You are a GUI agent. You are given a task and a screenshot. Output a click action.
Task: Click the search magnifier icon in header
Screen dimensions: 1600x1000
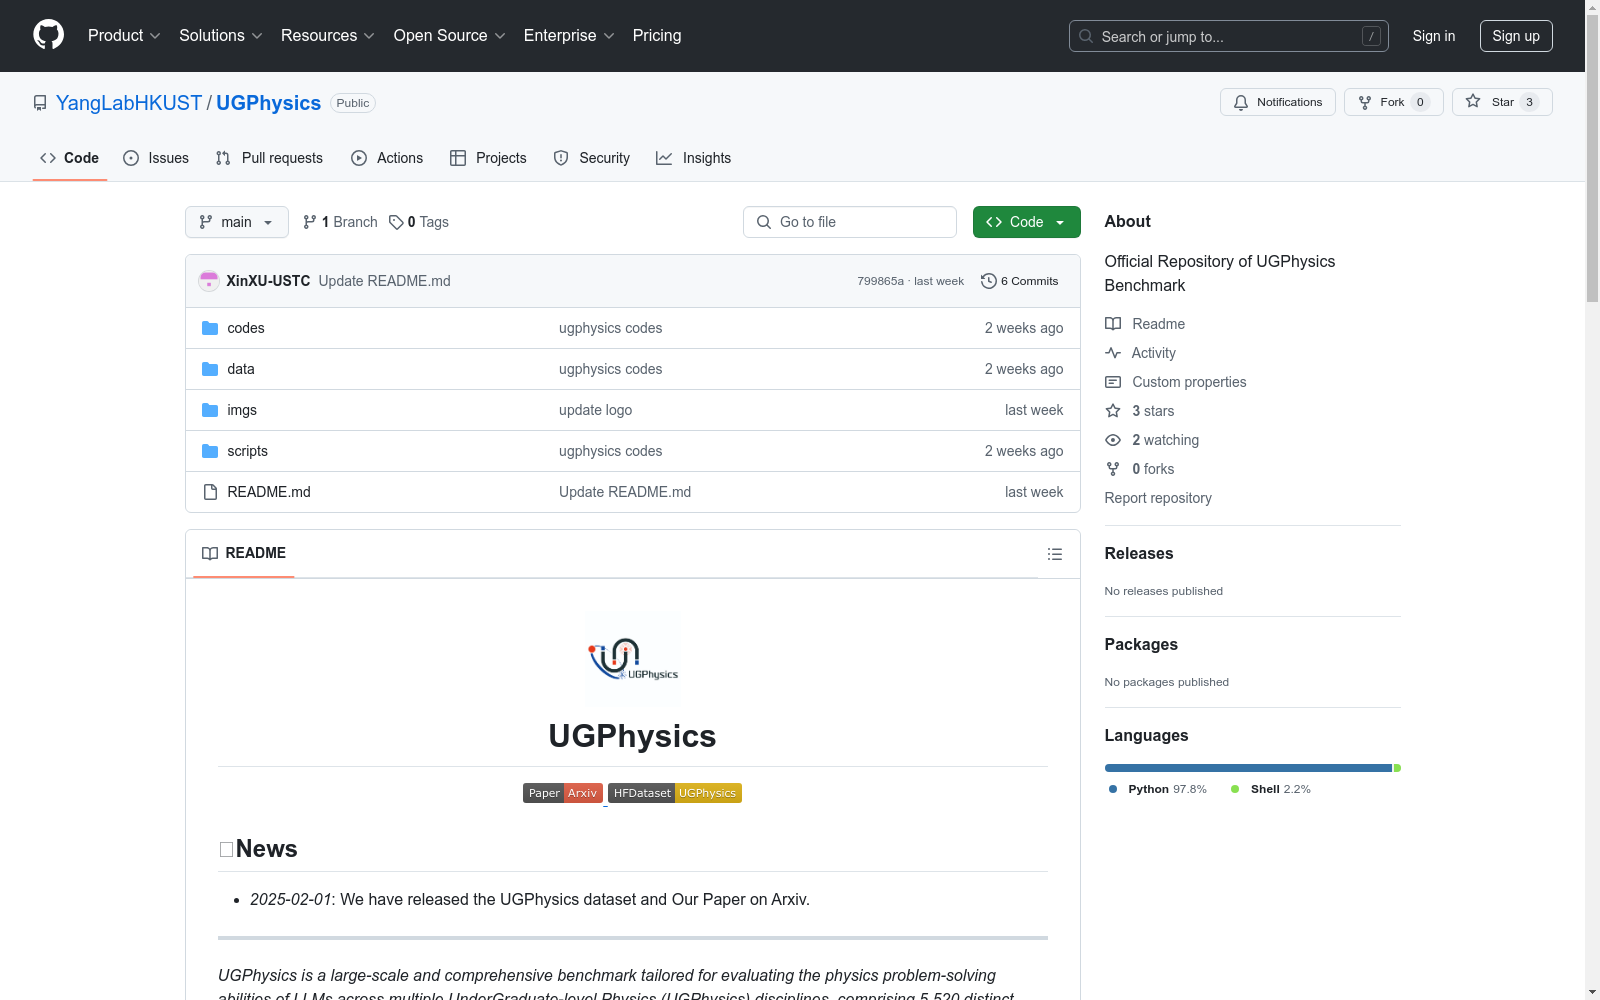(x=1086, y=36)
